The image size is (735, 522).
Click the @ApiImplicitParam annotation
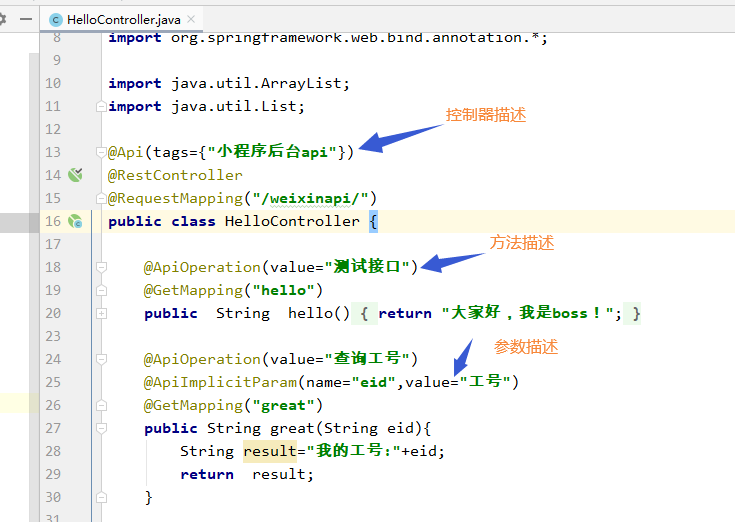point(220,382)
